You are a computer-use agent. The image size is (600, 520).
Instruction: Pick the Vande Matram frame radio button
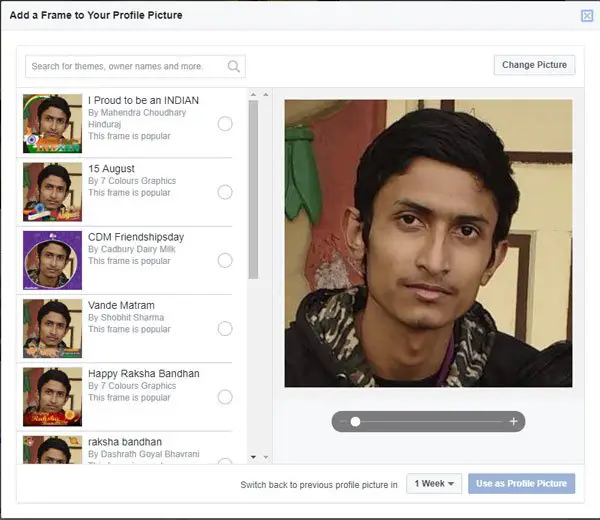tap(225, 328)
